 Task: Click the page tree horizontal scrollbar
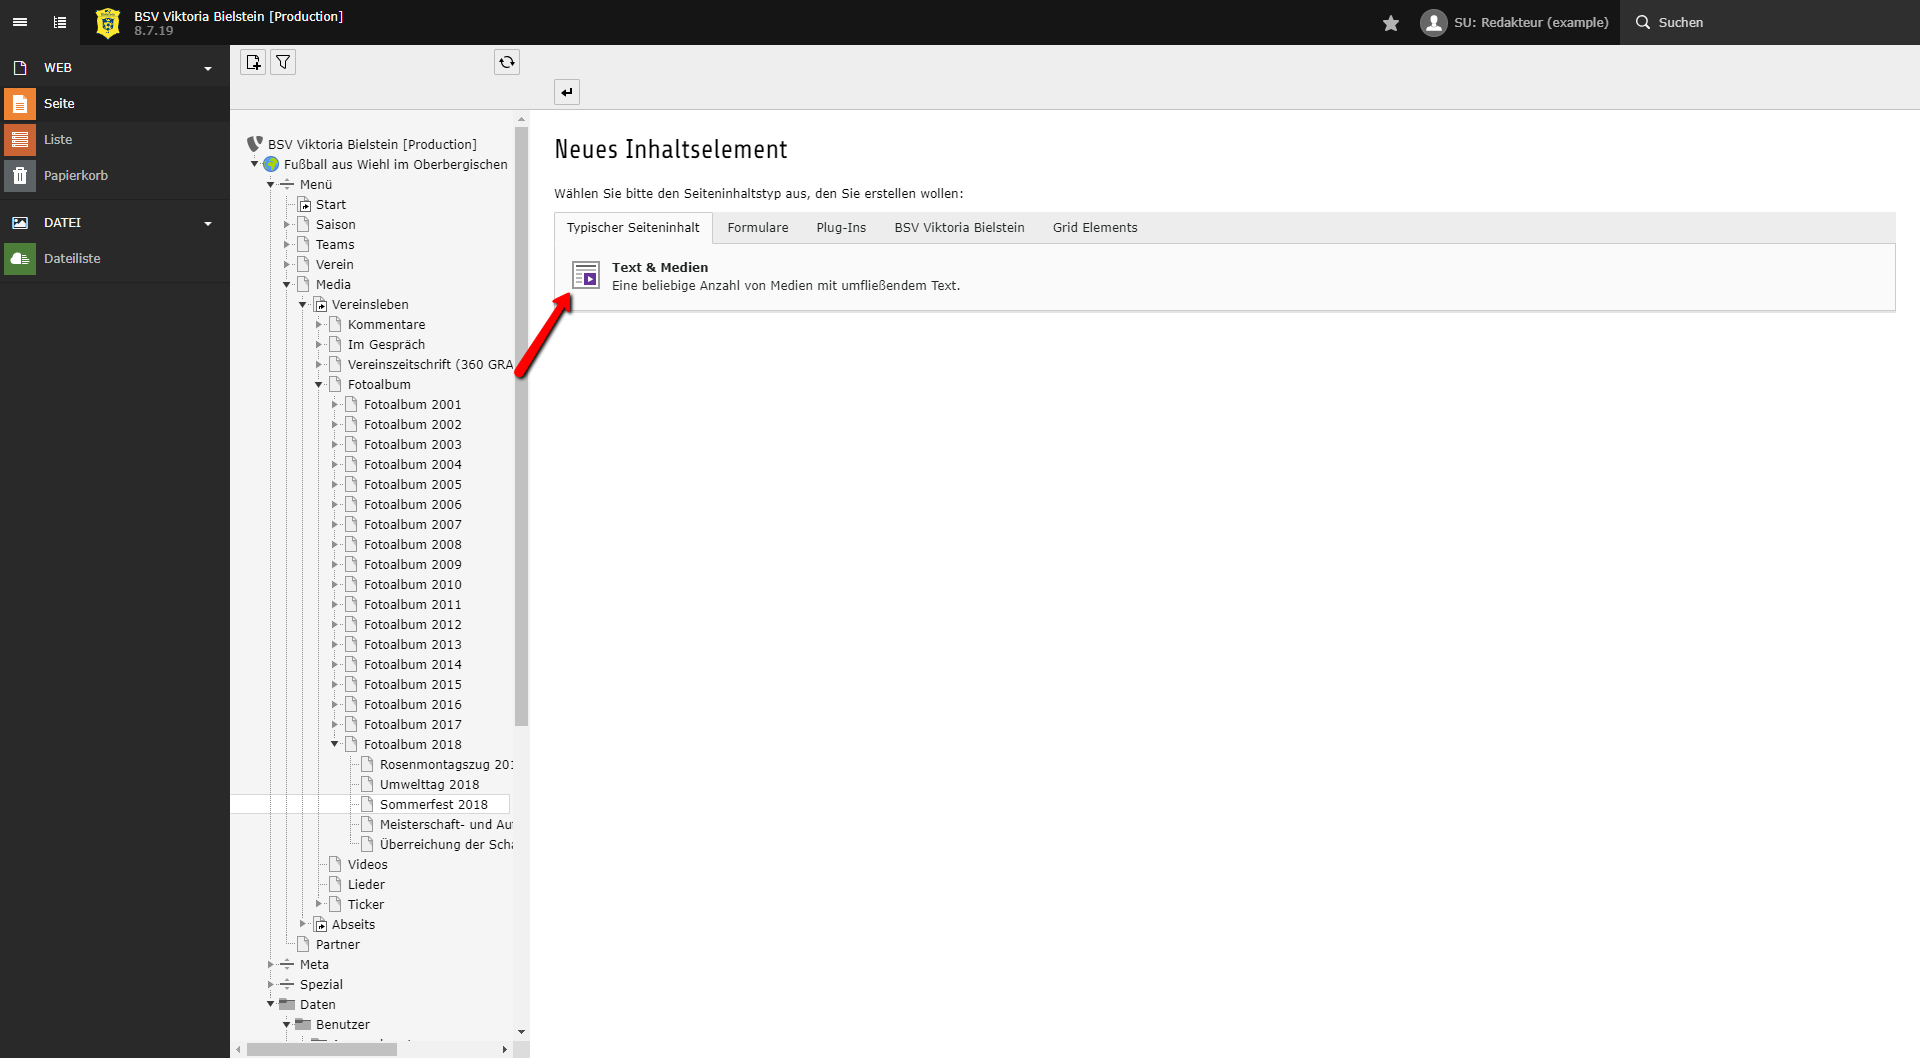(322, 1049)
